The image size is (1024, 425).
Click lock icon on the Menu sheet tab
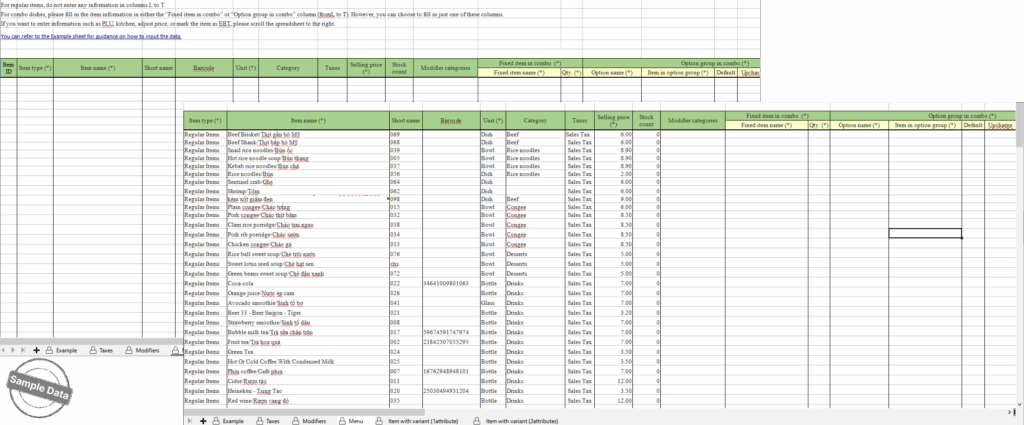click(x=342, y=422)
